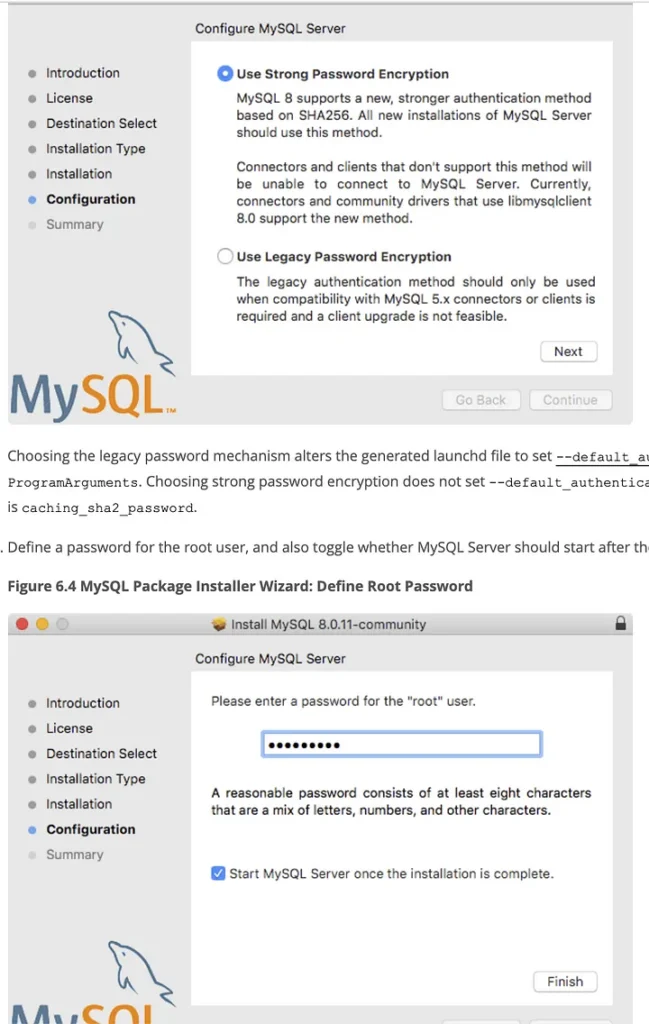Select Use Strong Password Encryption radio button
This screenshot has width=649, height=1024.
225,73
